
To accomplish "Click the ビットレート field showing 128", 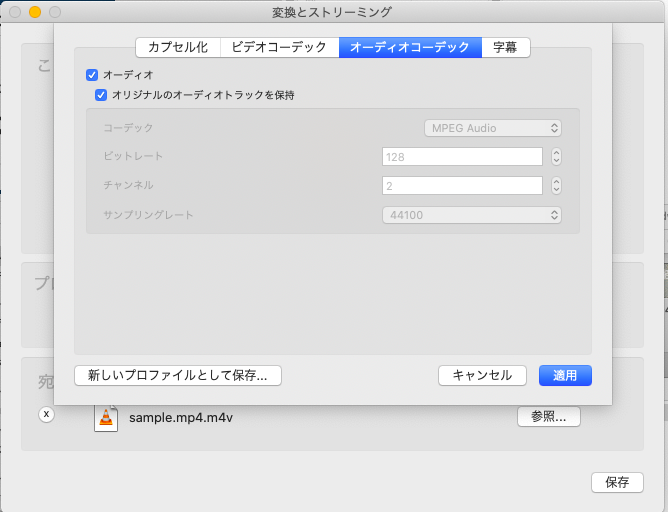I will 462,157.
